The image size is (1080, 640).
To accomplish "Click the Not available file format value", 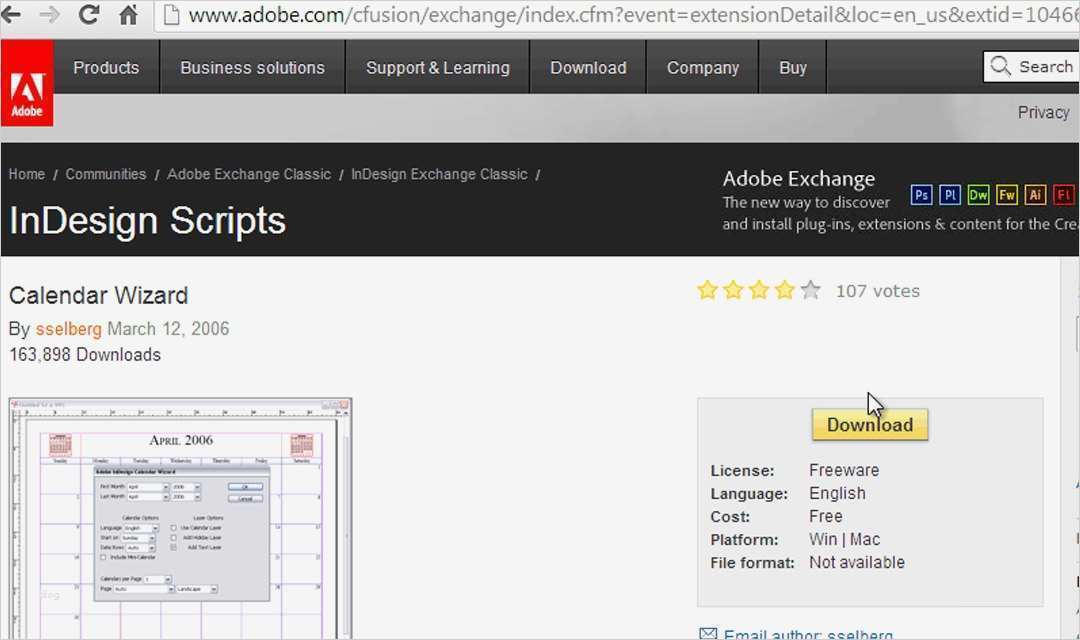I will pyautogui.click(x=857, y=562).
